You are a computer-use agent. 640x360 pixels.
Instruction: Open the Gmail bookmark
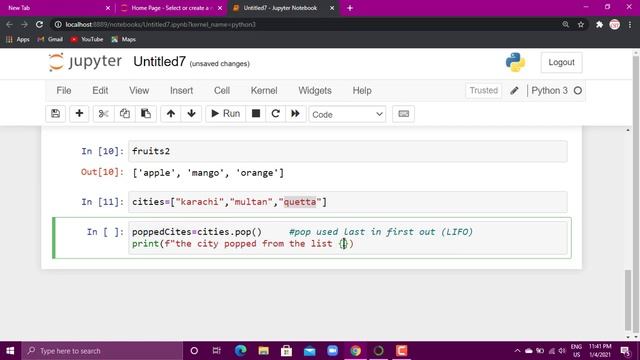pyautogui.click(x=50, y=40)
